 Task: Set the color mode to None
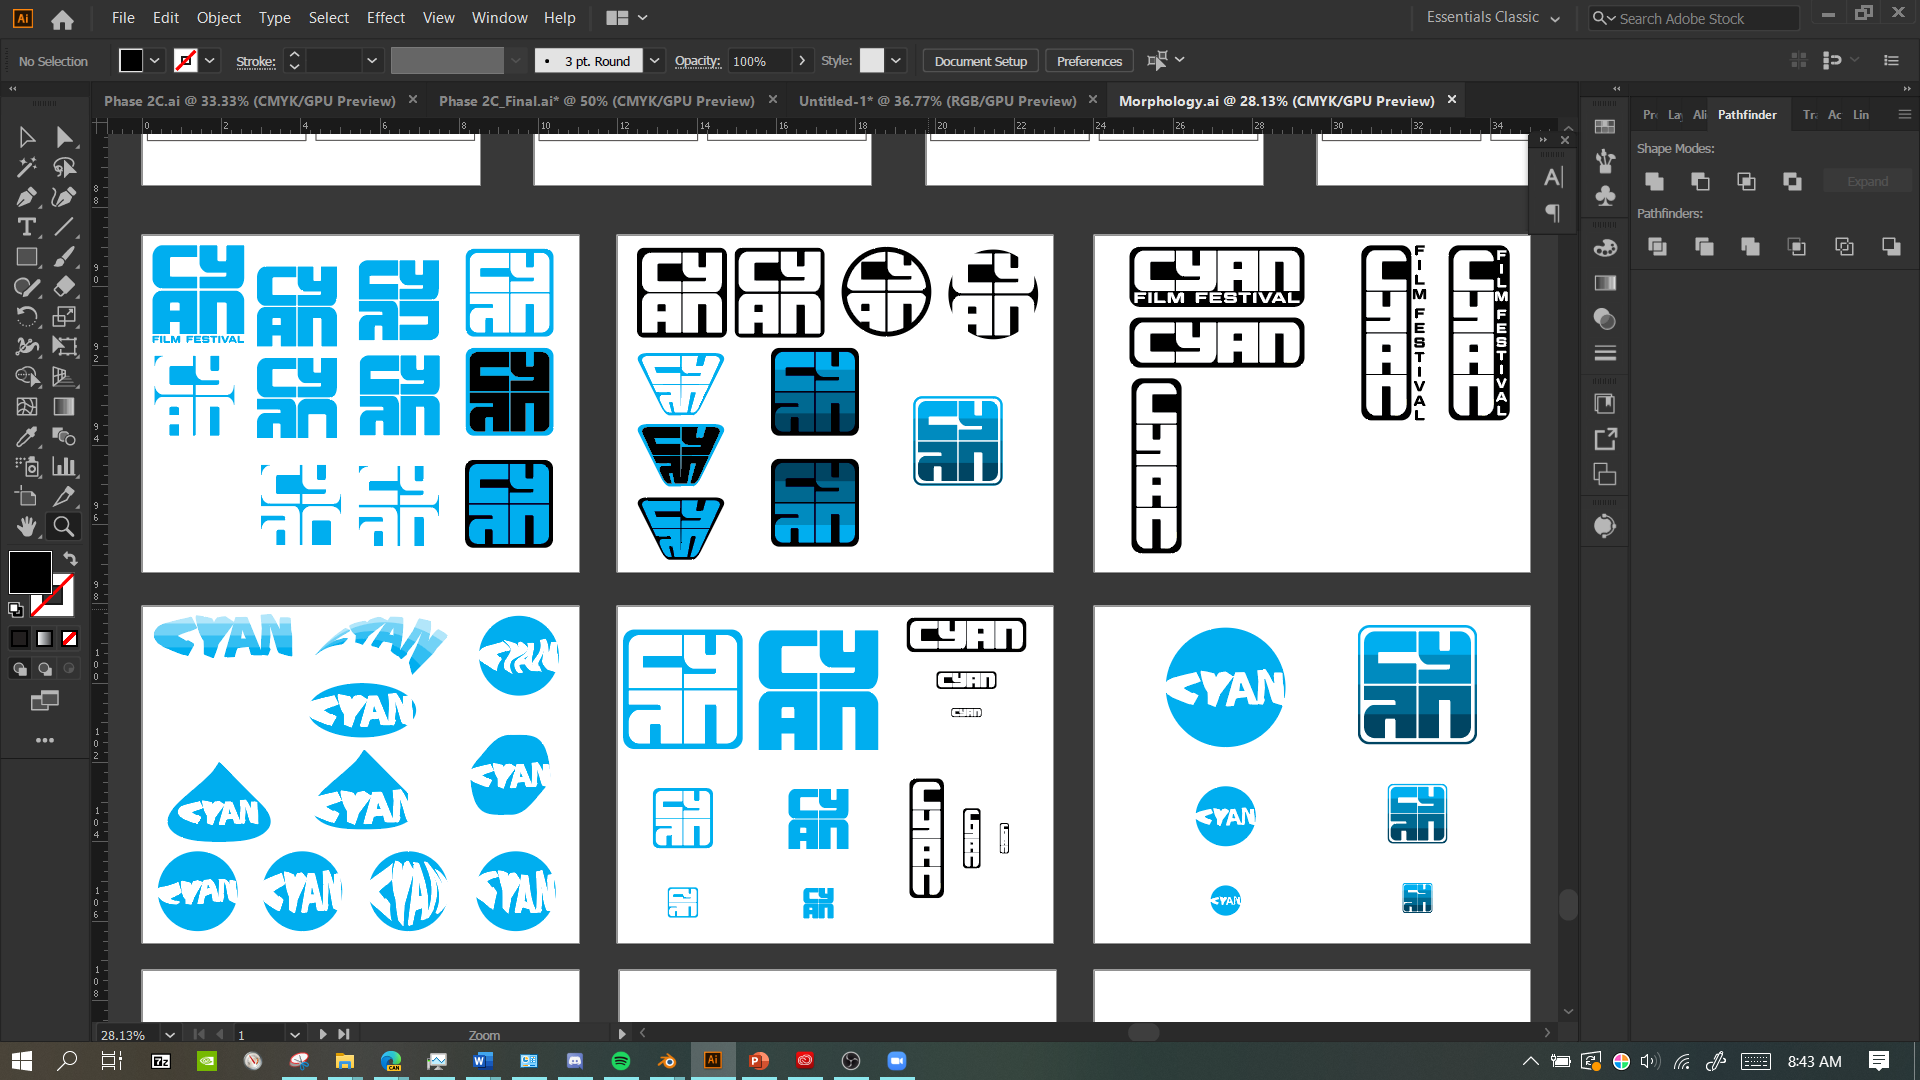pos(69,639)
